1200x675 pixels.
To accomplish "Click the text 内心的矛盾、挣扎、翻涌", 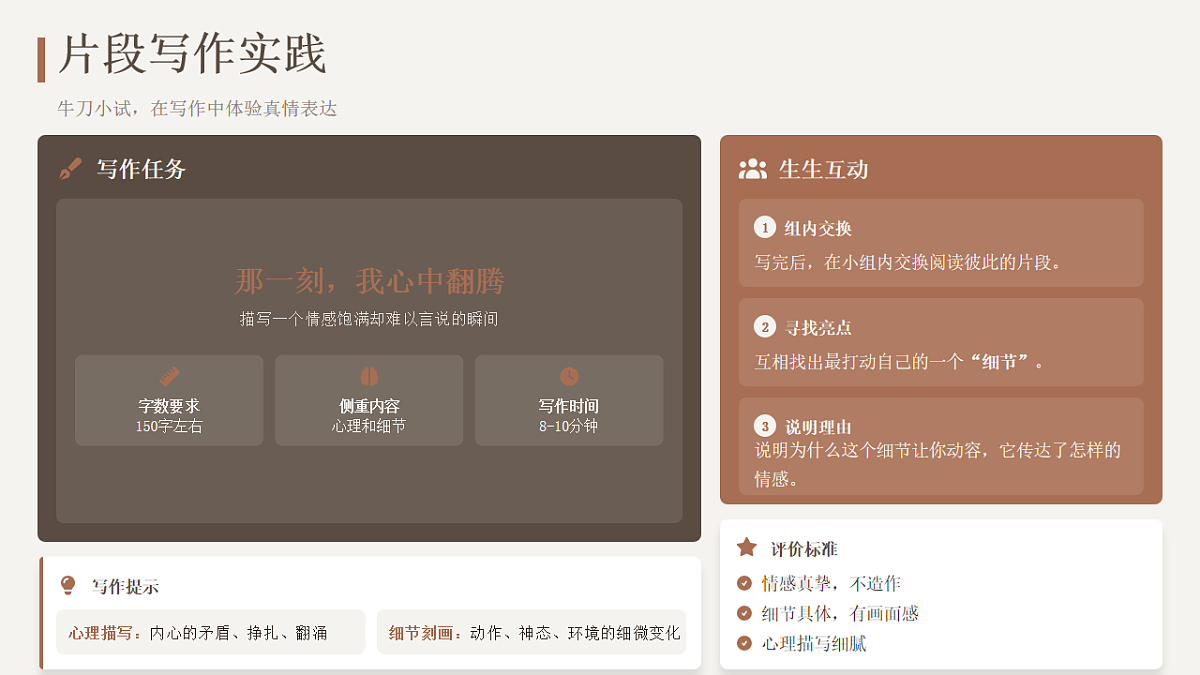I will [x=239, y=632].
